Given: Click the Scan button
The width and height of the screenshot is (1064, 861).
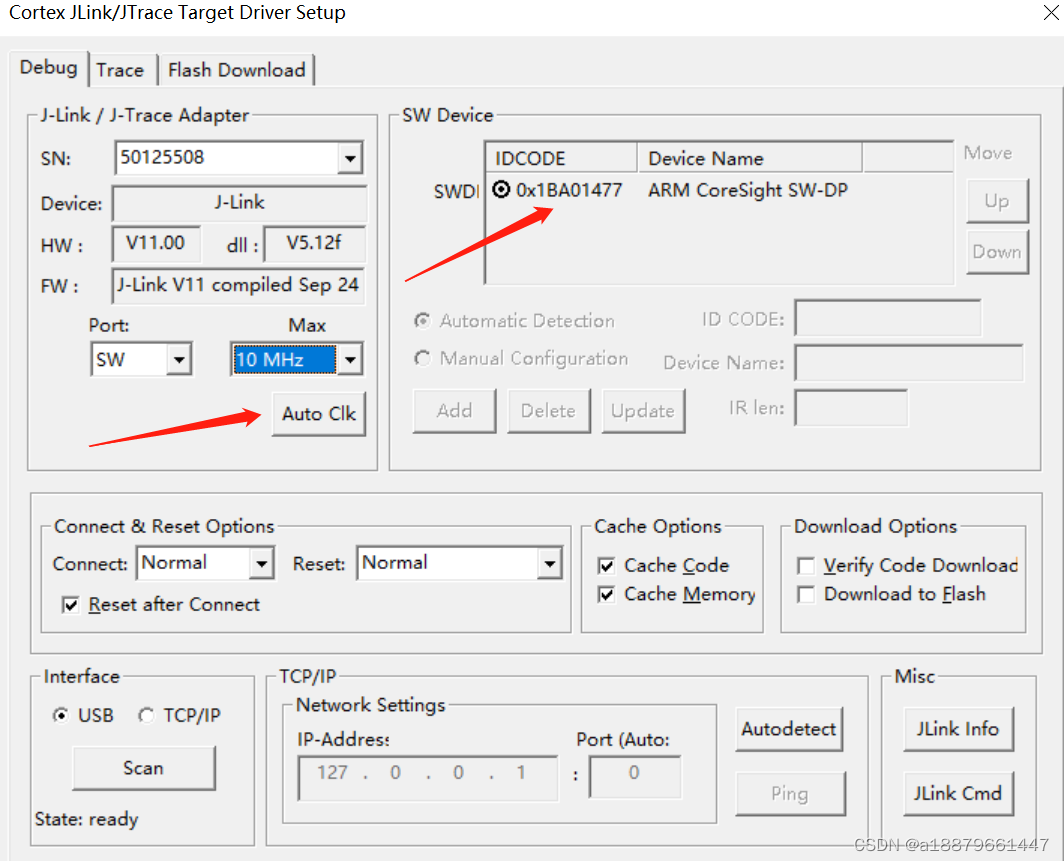Looking at the screenshot, I should (143, 768).
